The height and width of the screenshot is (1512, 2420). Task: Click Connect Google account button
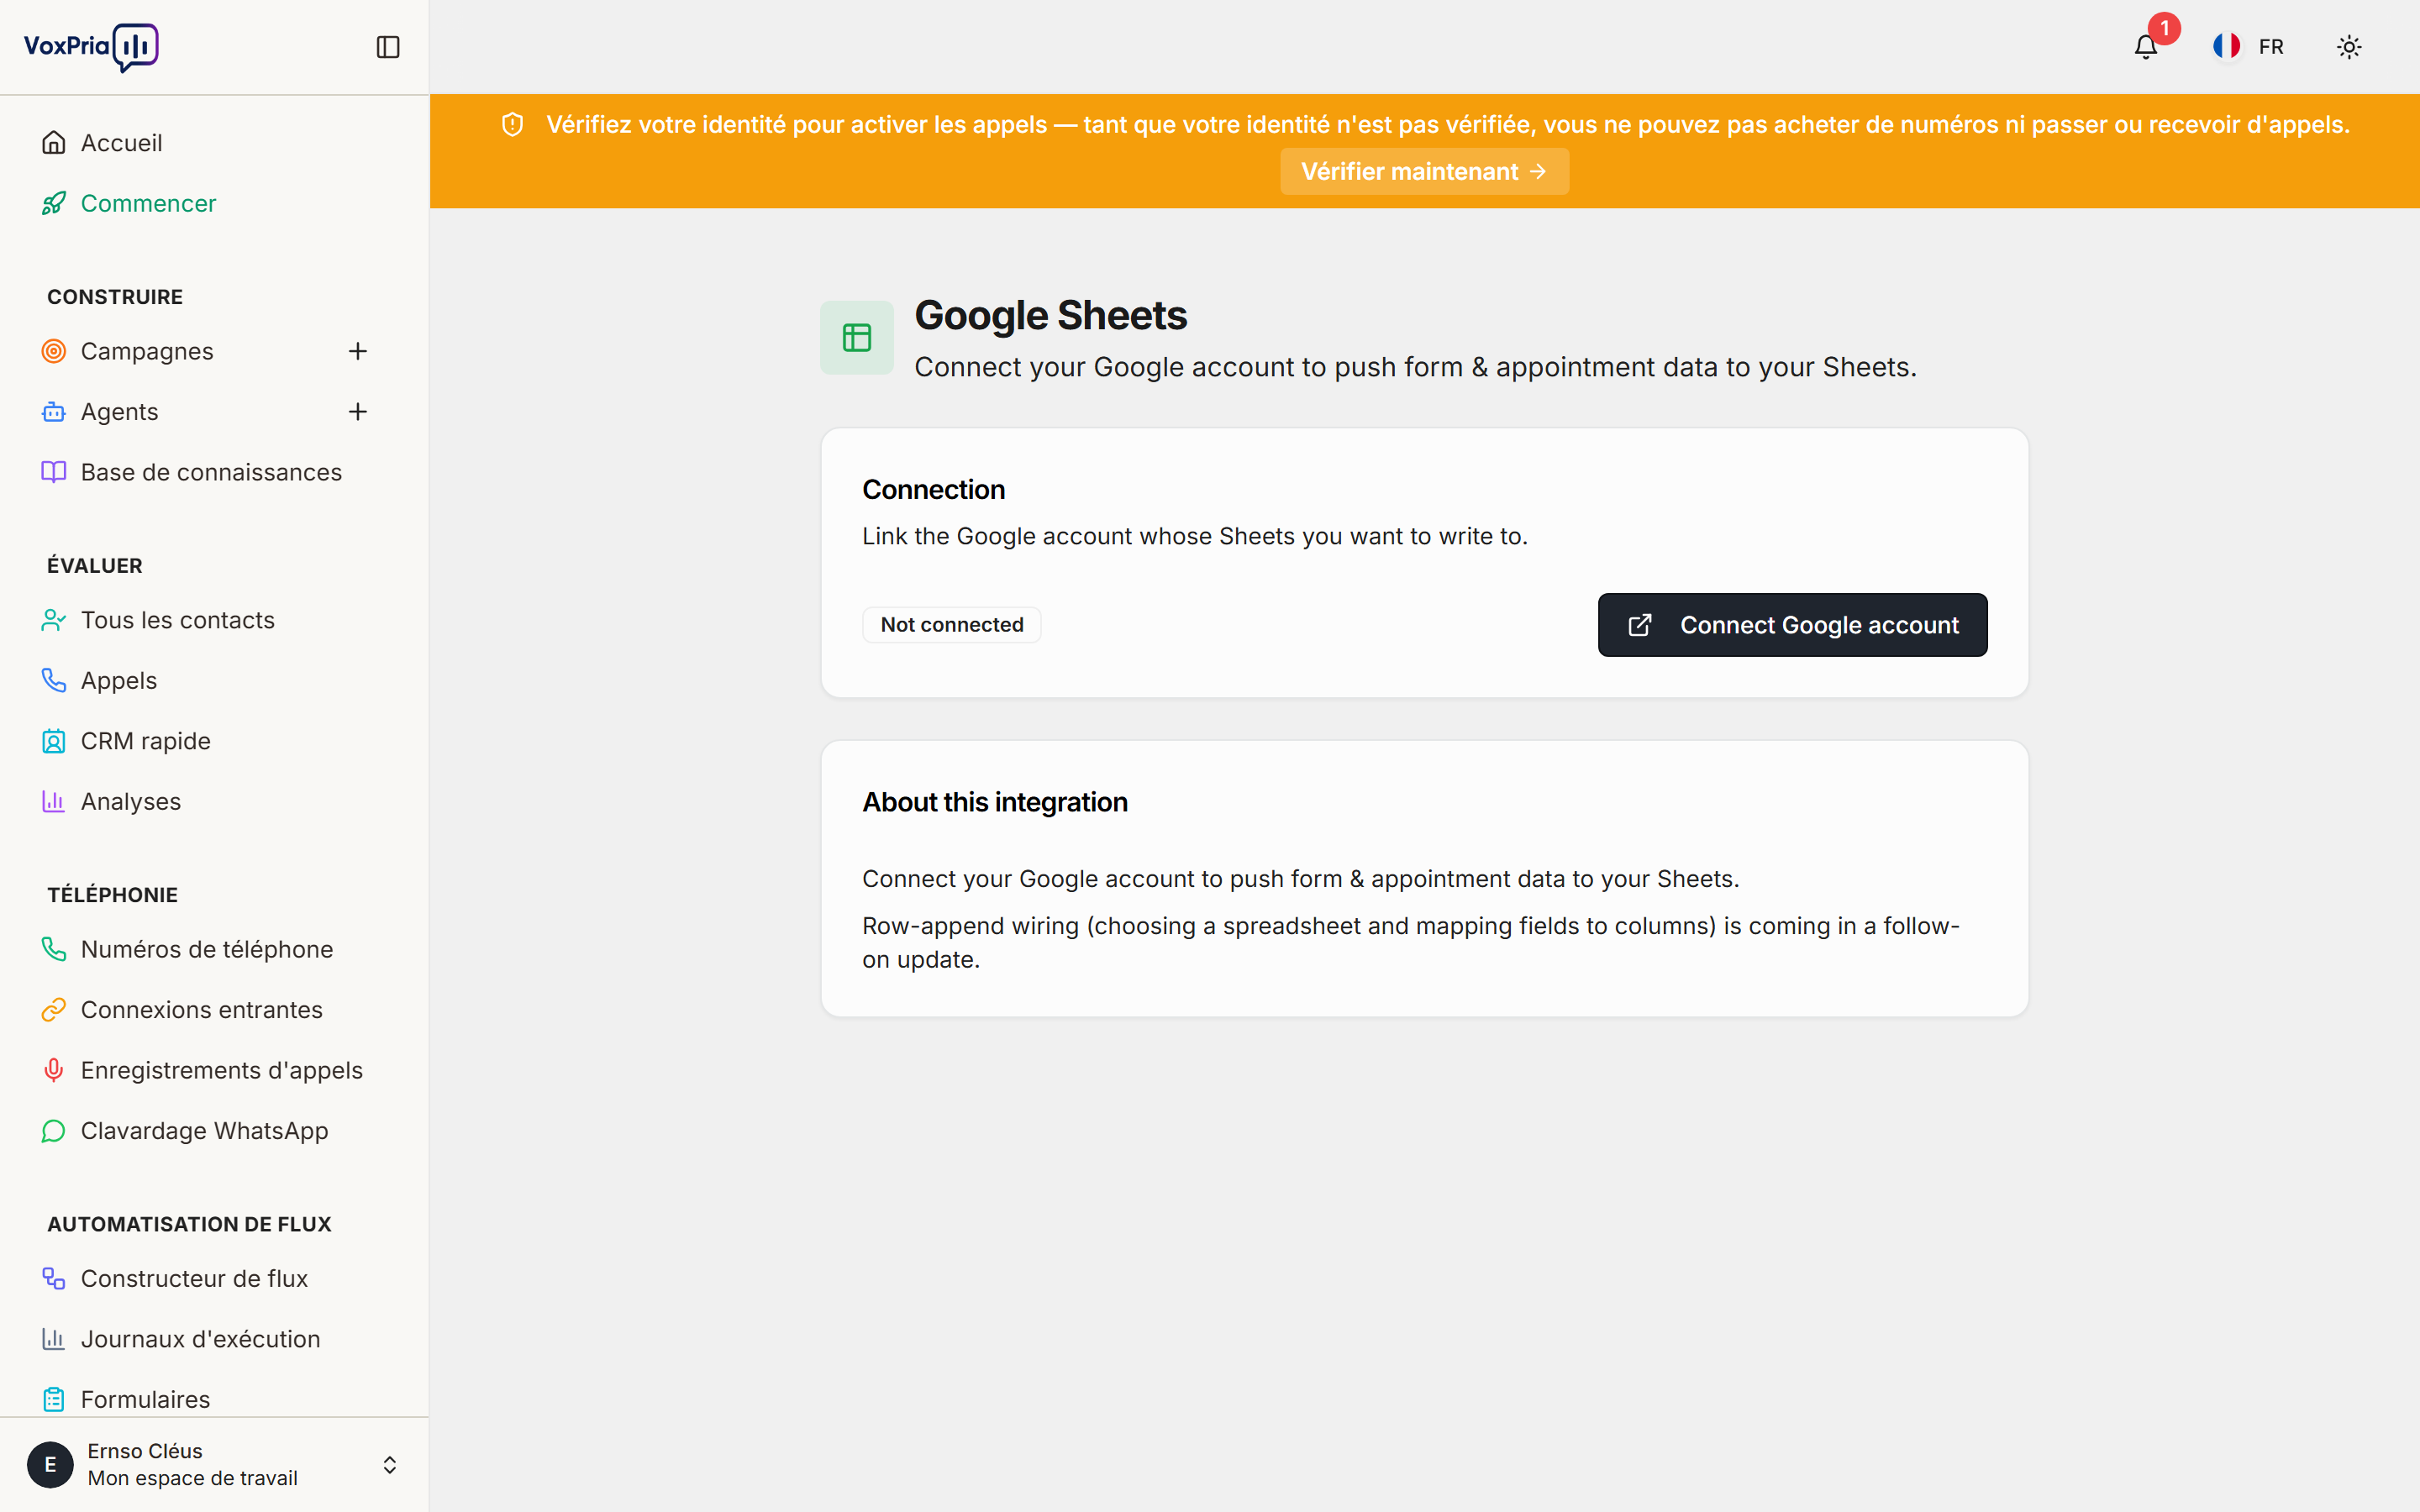tap(1792, 625)
